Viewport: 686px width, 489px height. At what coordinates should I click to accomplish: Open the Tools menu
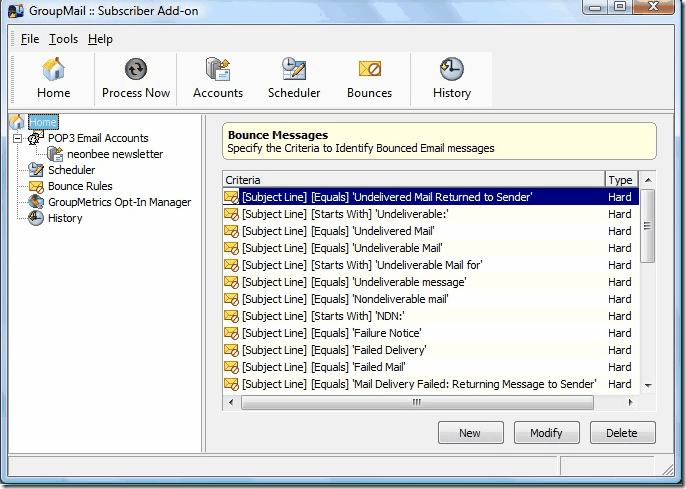tap(63, 39)
